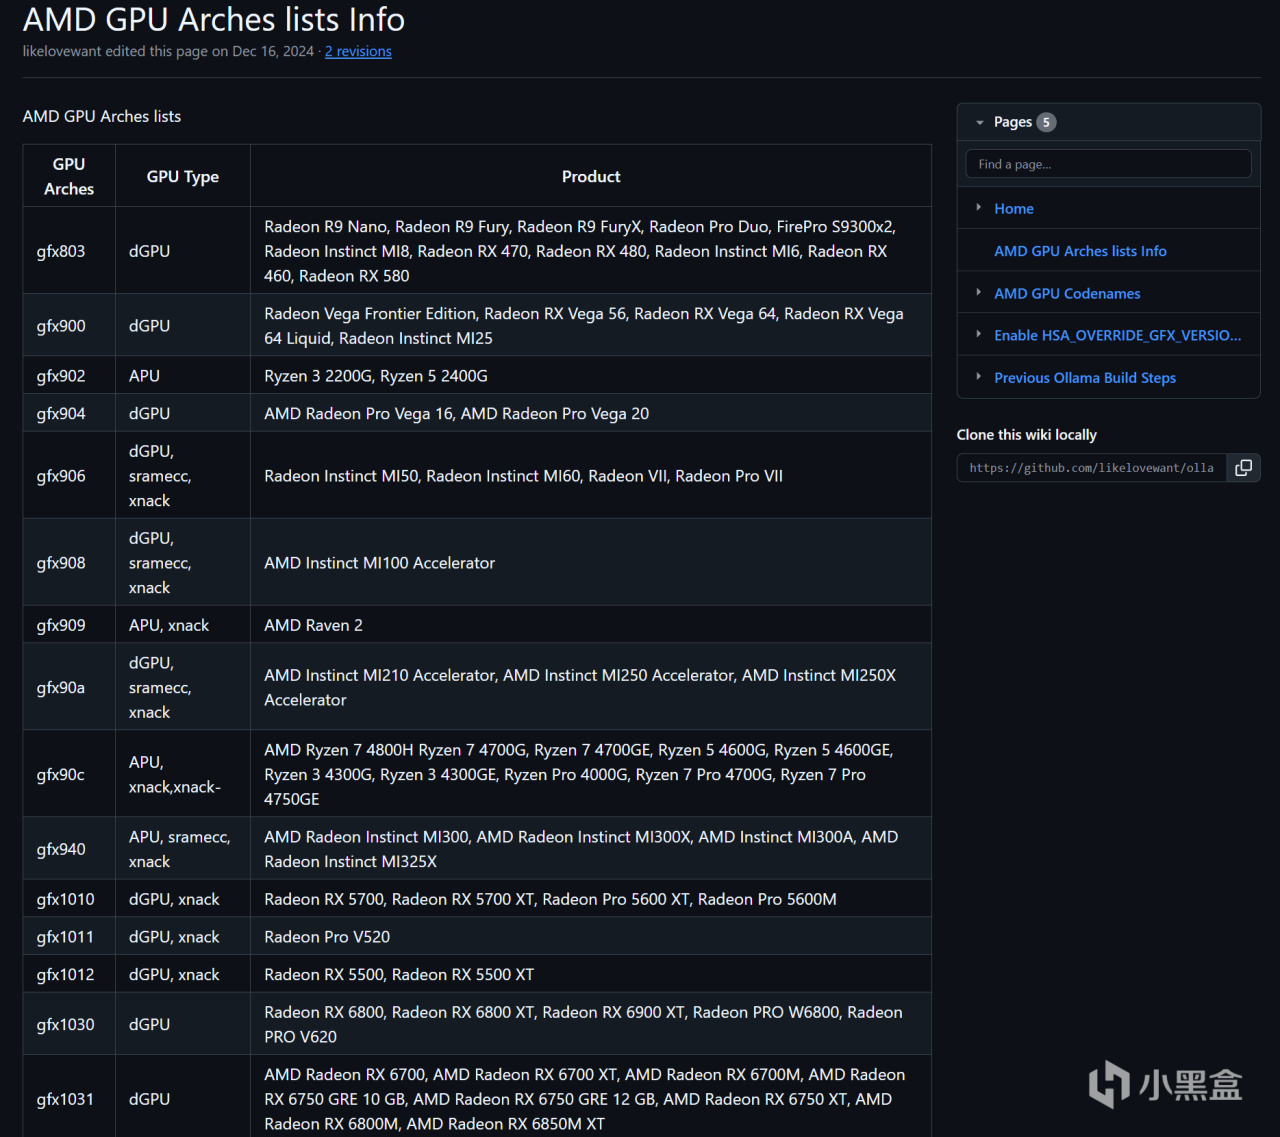Click the gfx1012 table cell
The height and width of the screenshot is (1137, 1280).
[x=69, y=974]
